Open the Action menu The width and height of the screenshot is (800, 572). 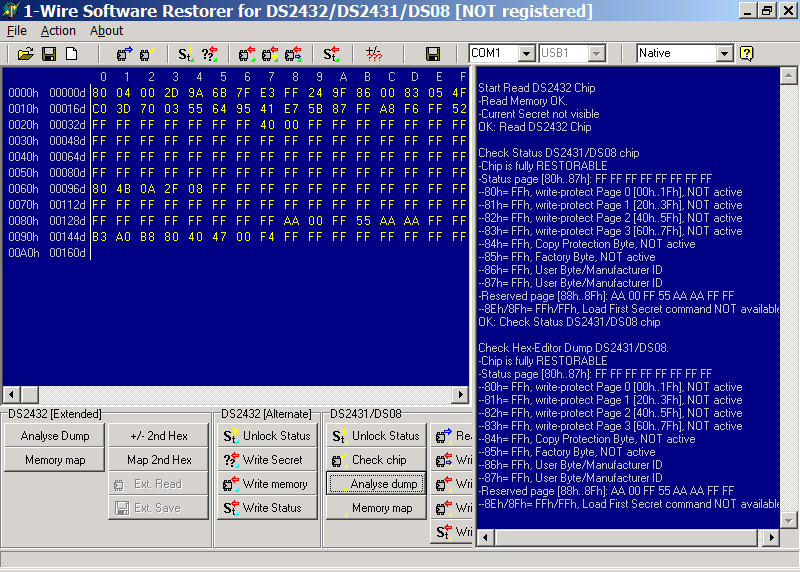tap(58, 31)
